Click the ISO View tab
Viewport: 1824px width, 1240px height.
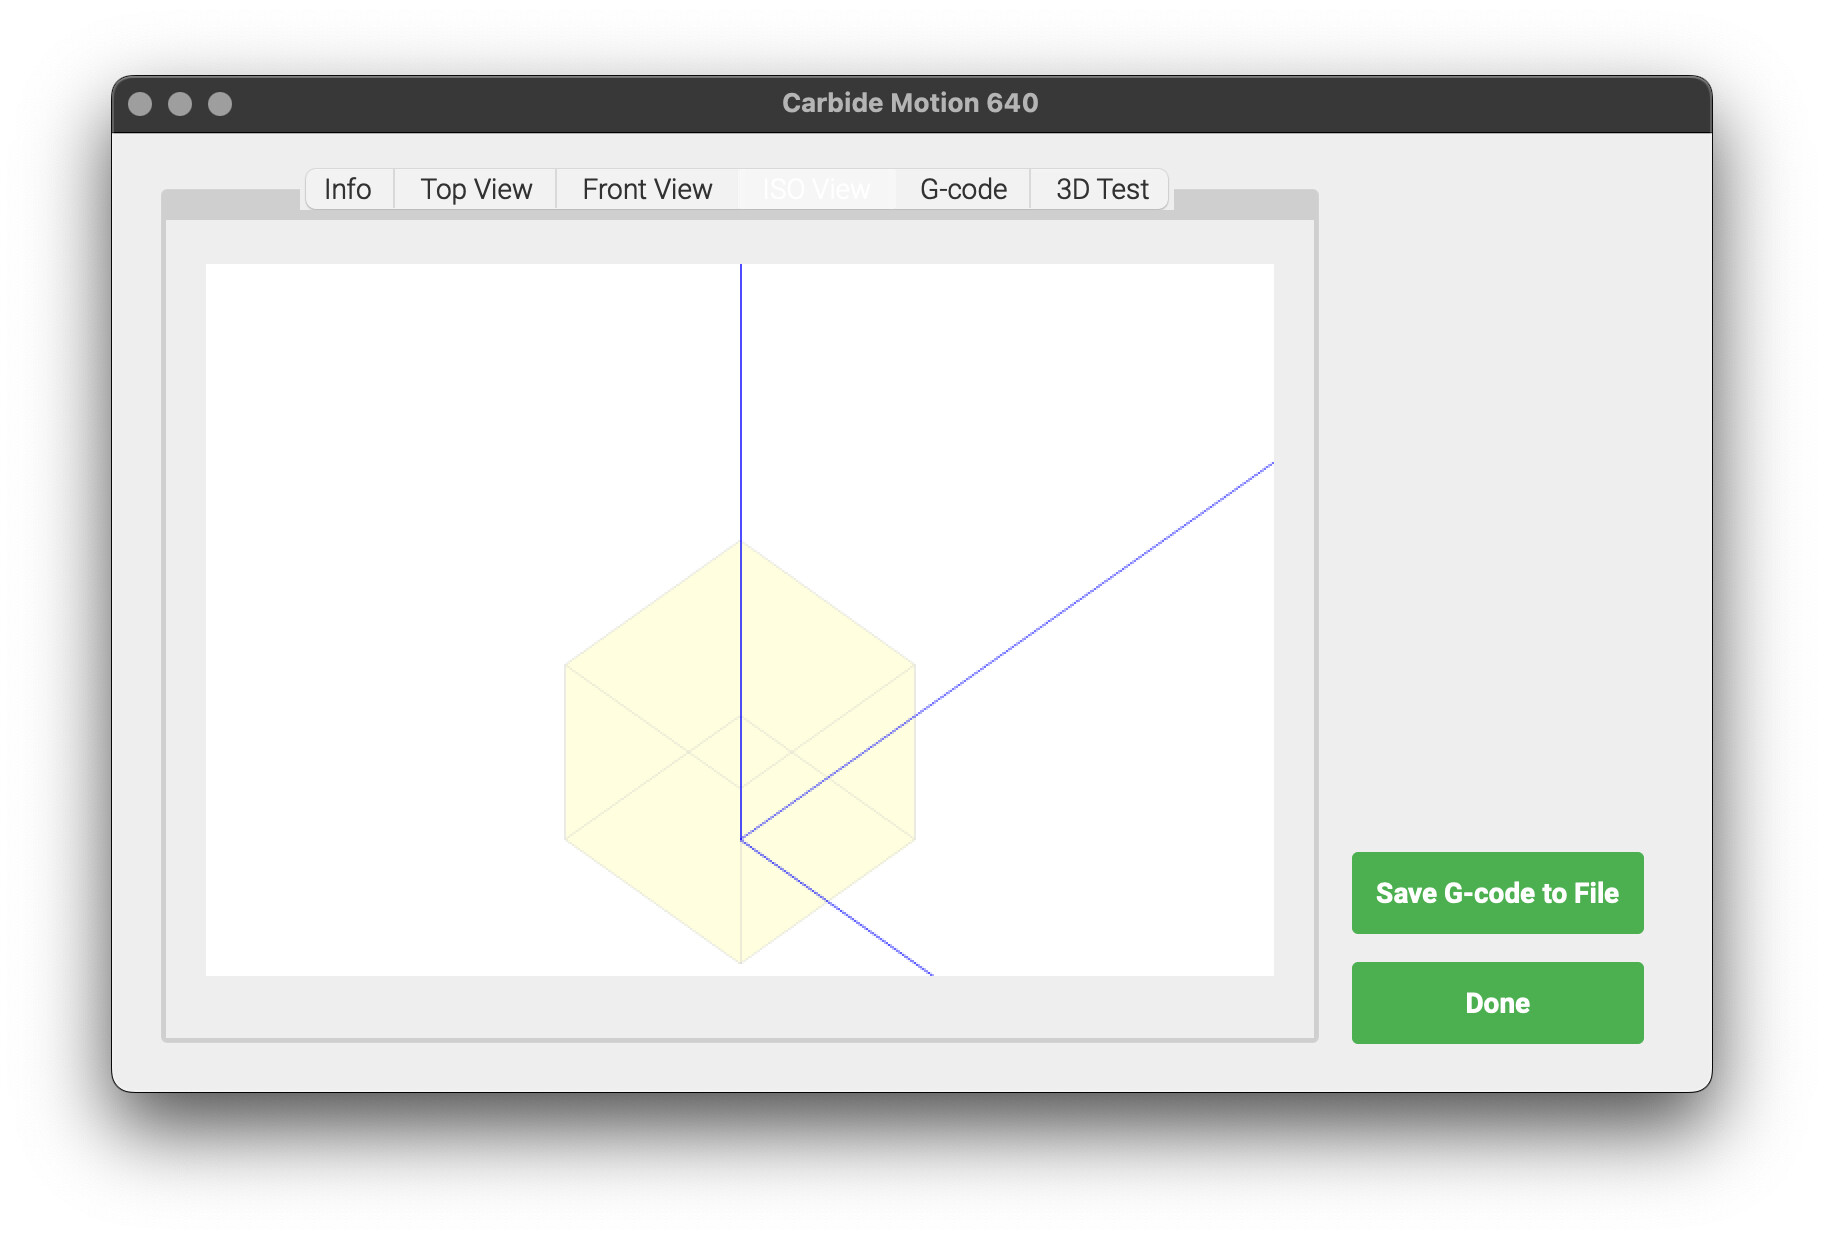(x=816, y=189)
